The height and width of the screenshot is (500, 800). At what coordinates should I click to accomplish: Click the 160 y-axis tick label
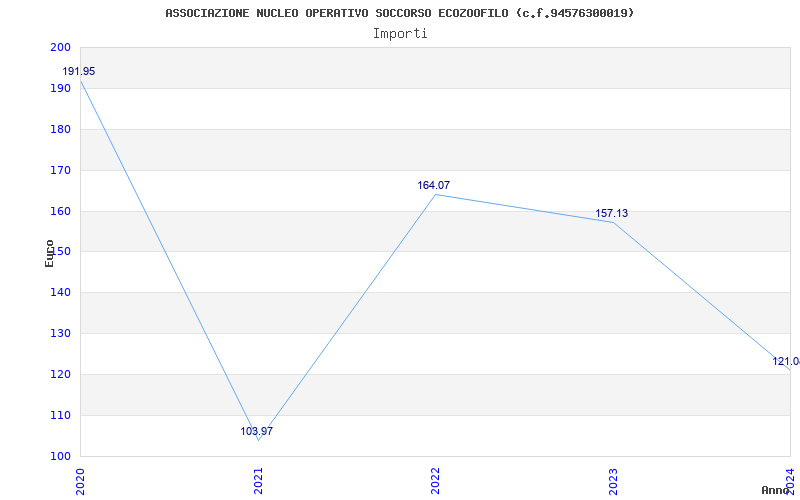pyautogui.click(x=60, y=211)
